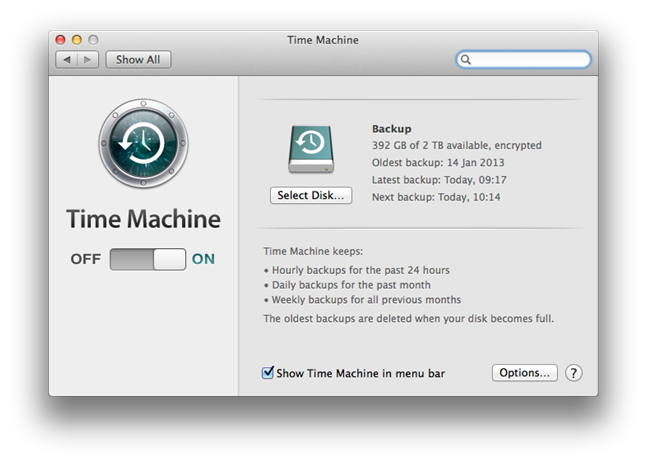Viewport: 647px width, 463px height.
Task: Click 'Latest backup: Today, 09:17'
Action: tap(439, 180)
